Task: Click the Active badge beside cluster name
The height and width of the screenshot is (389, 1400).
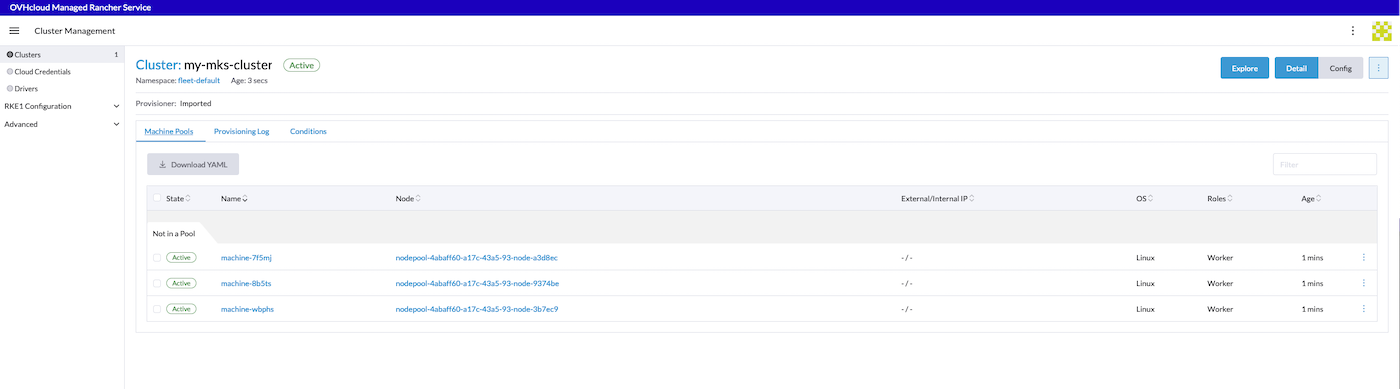Action: pos(301,65)
